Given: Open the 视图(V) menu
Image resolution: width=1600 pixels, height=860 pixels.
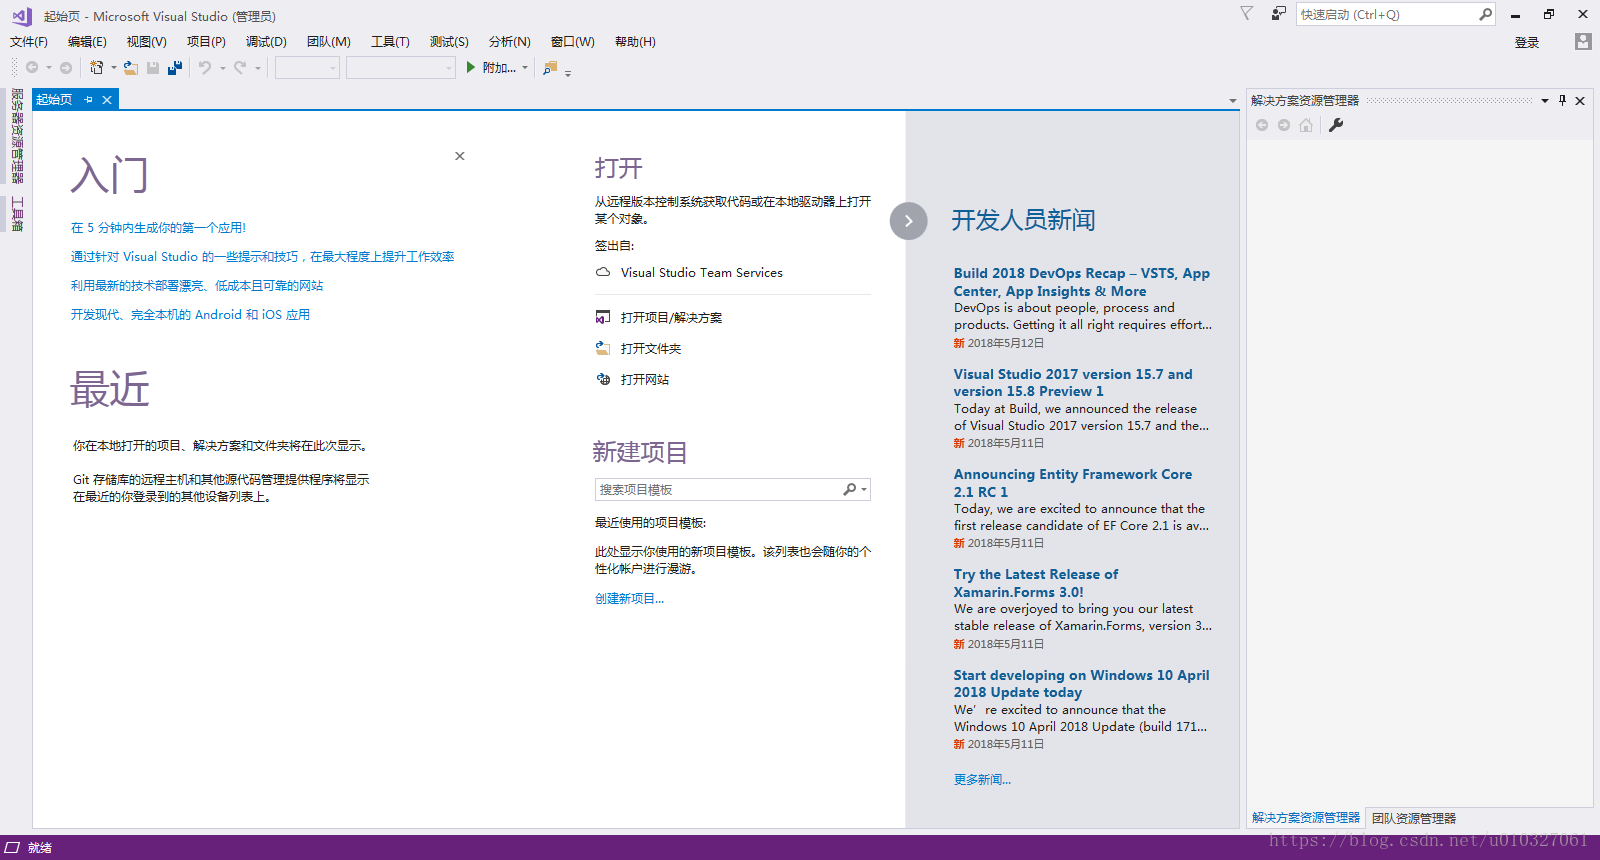Looking at the screenshot, I should coord(147,42).
